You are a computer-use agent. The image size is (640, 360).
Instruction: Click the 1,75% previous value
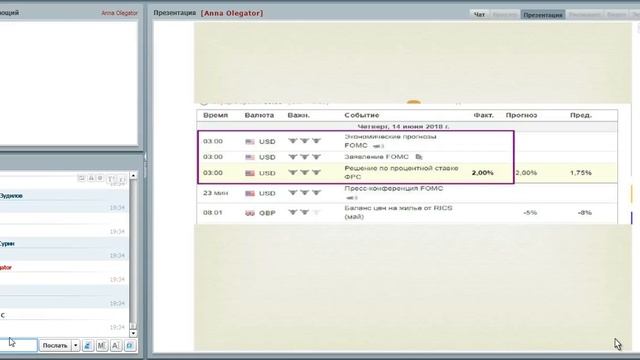coord(581,173)
